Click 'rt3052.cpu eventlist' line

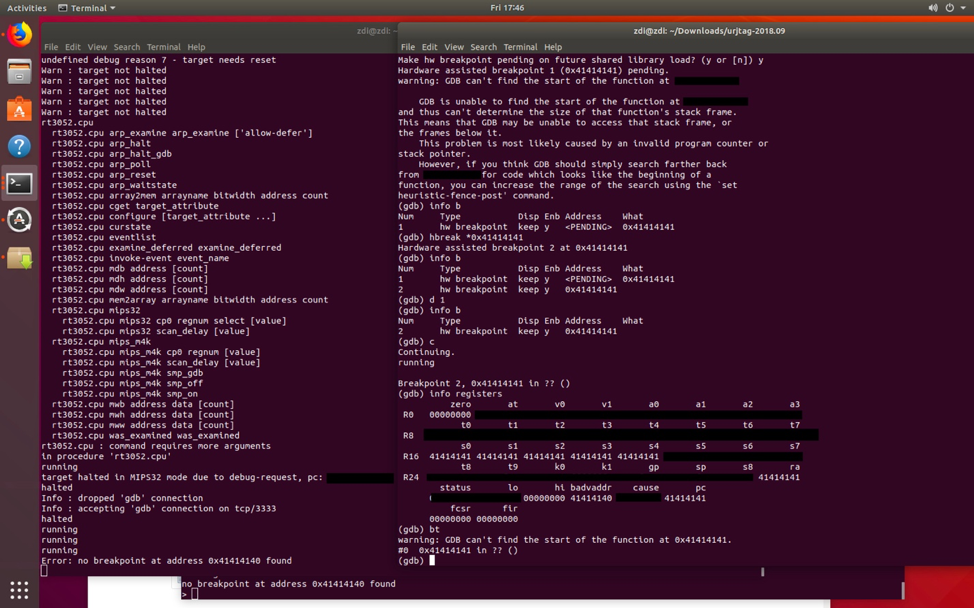point(104,237)
